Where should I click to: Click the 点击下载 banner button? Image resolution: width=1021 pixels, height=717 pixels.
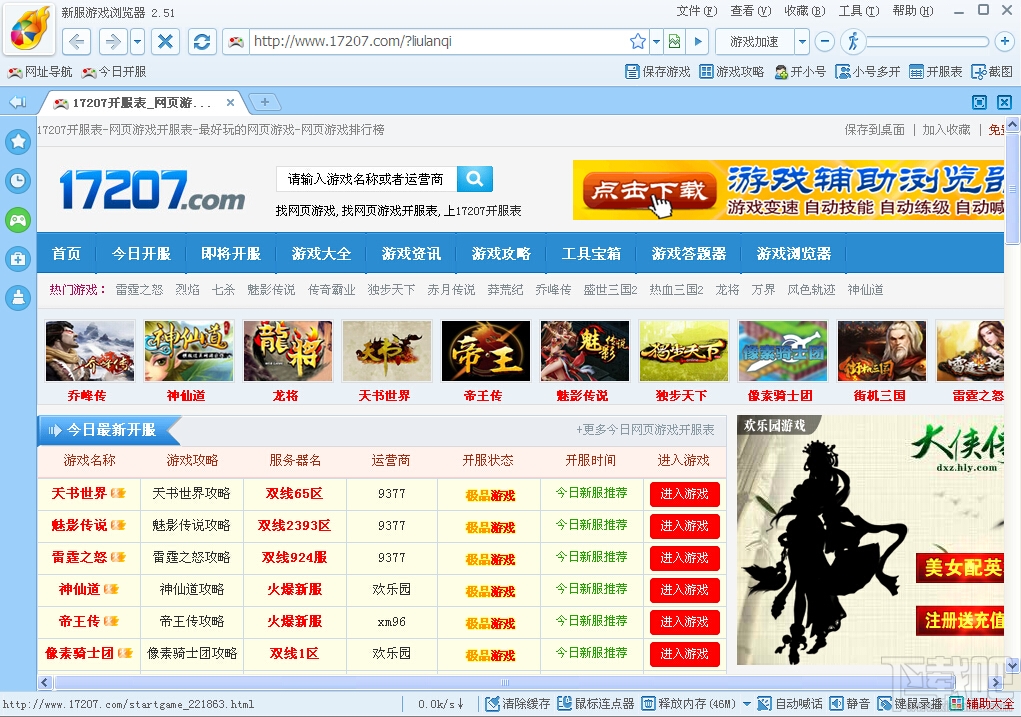click(x=649, y=190)
